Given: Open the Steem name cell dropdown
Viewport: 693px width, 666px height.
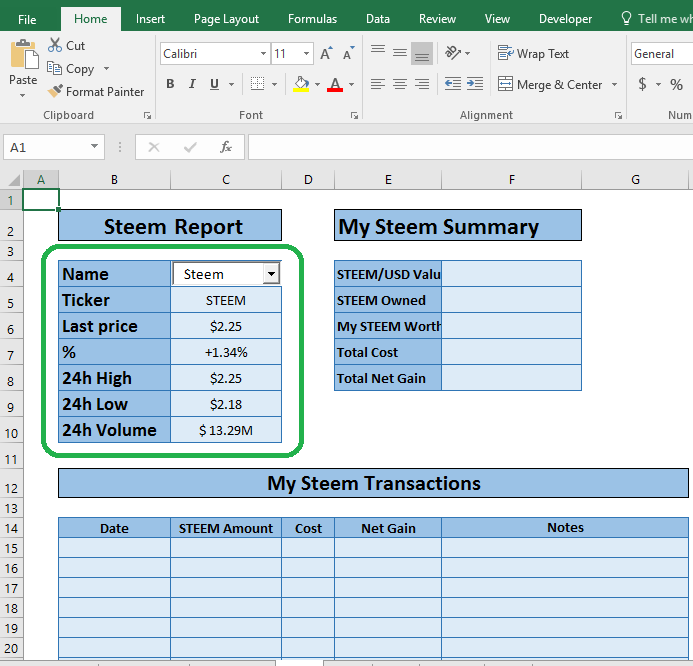Looking at the screenshot, I should click(x=271, y=274).
